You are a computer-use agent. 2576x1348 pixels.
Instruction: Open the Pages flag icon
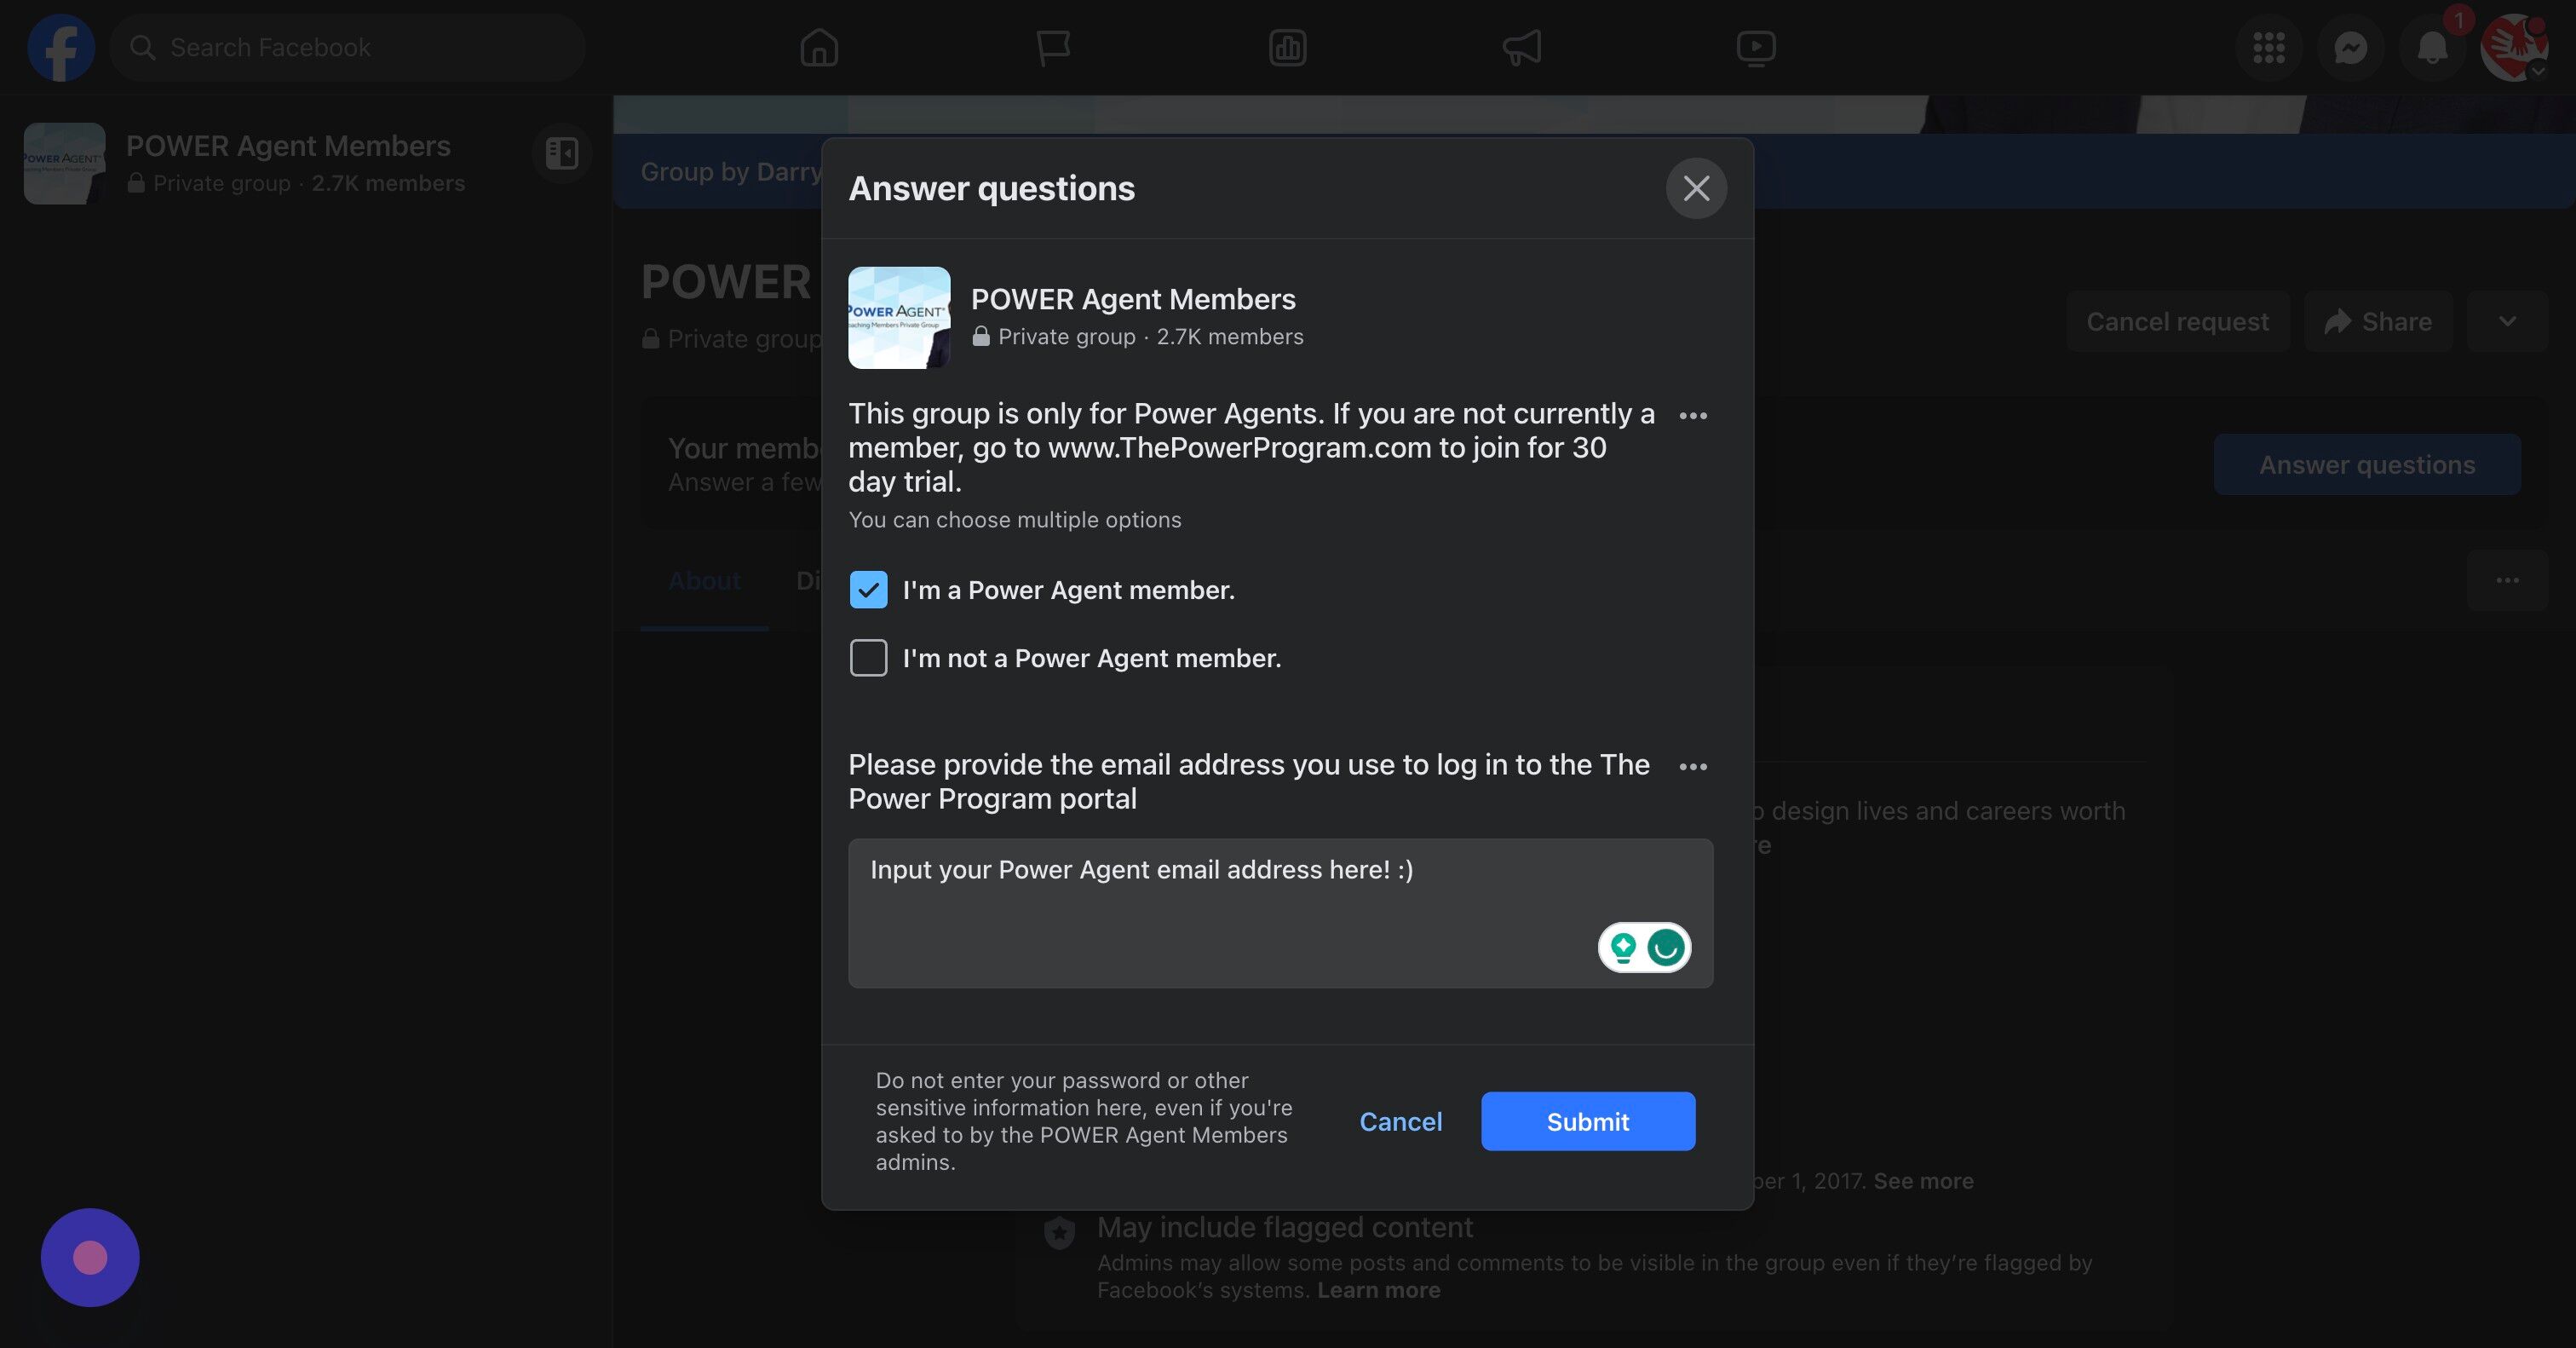(1052, 47)
